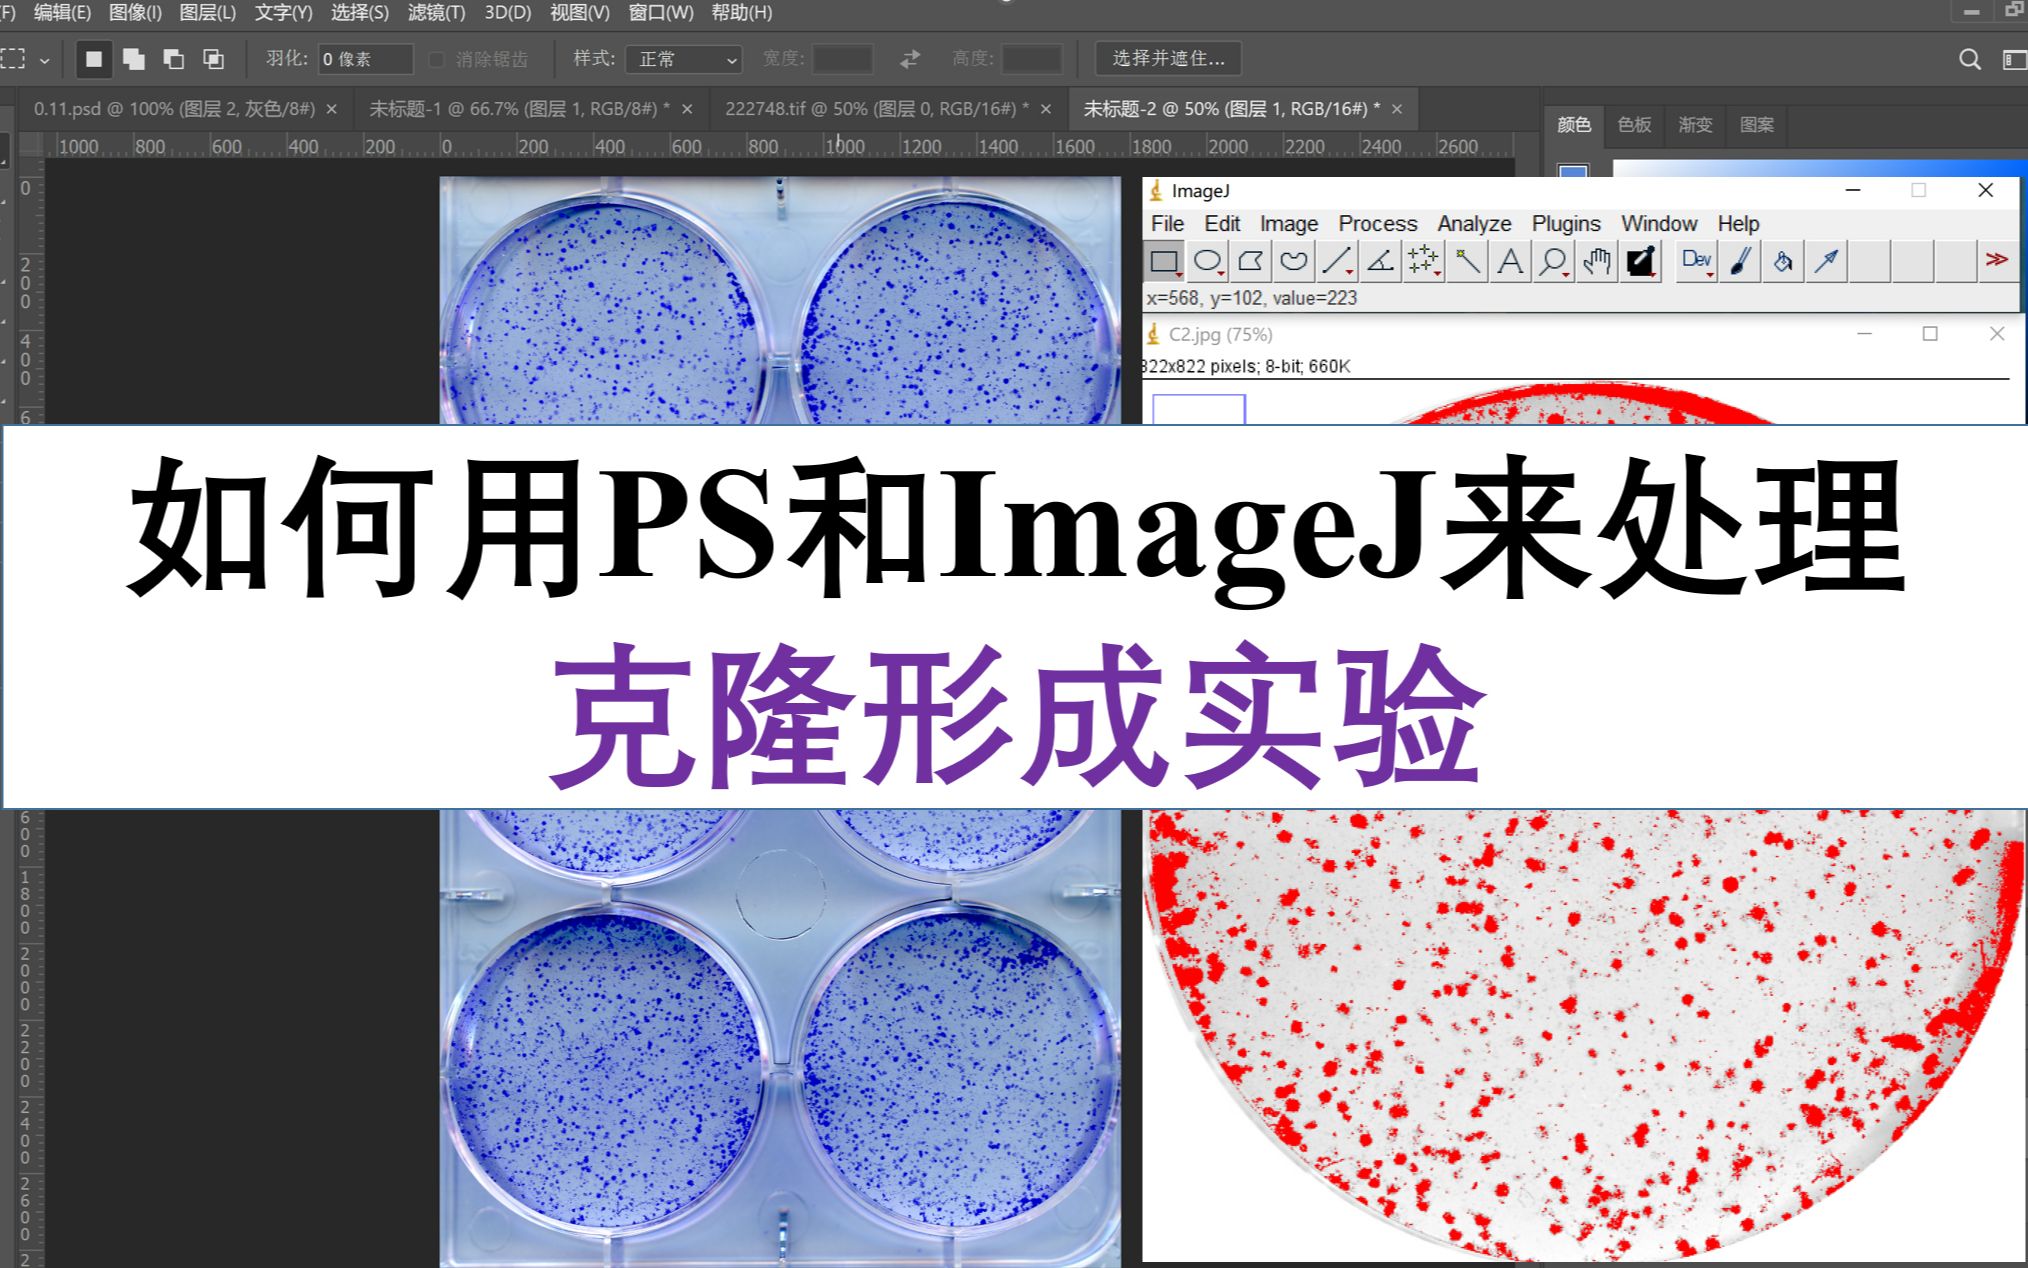Close the 0.11.psd document tab
Screen dimensions: 2028x1268
332,109
